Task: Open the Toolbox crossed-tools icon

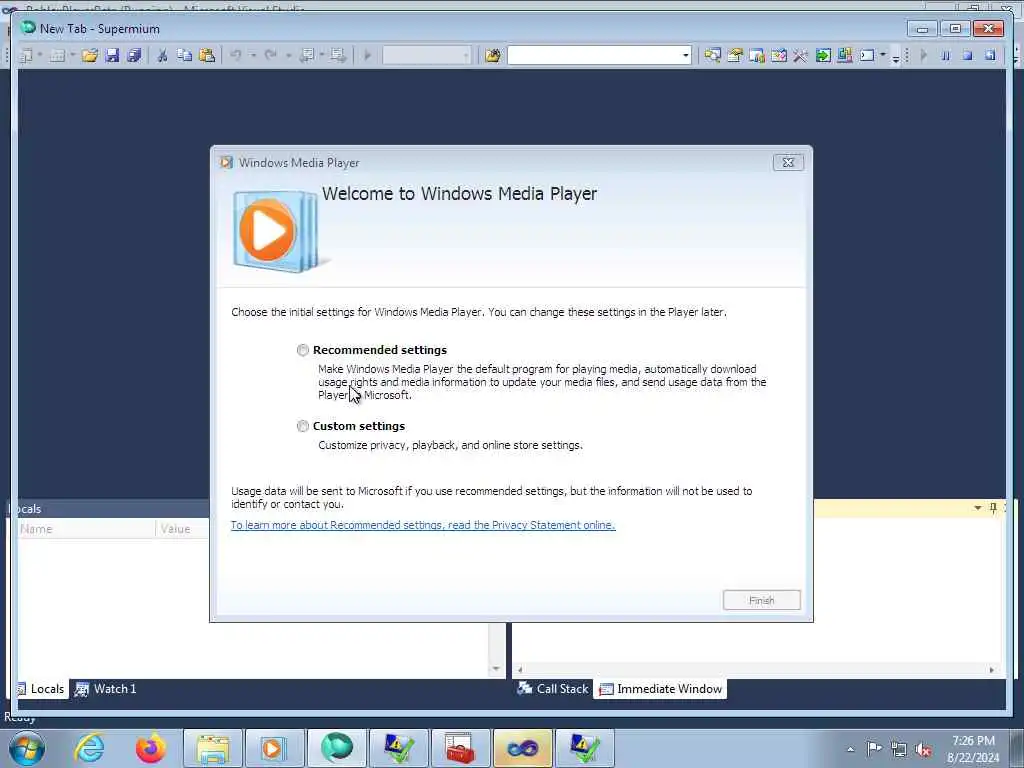Action: tap(801, 56)
